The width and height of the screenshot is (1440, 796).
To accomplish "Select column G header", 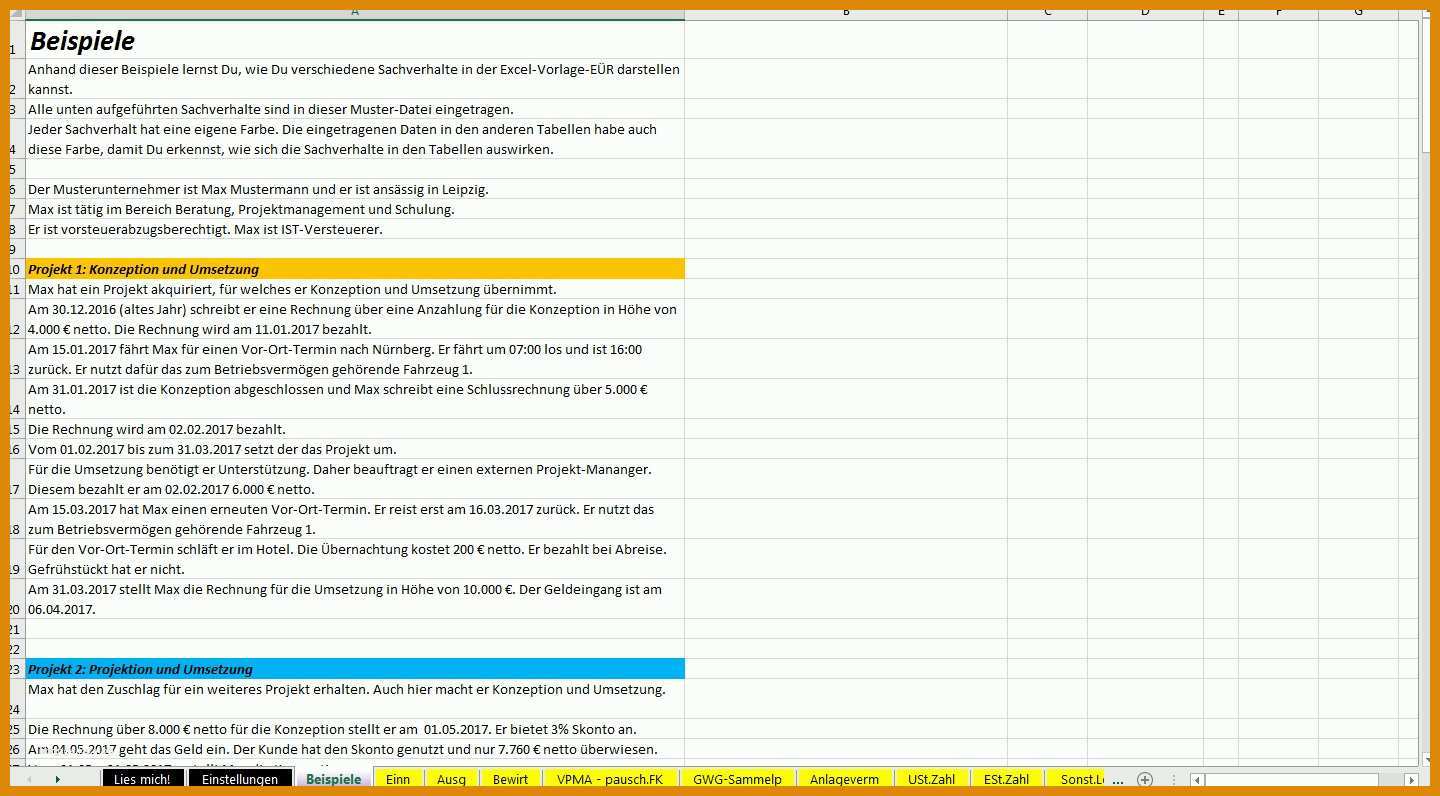I will pyautogui.click(x=1358, y=14).
